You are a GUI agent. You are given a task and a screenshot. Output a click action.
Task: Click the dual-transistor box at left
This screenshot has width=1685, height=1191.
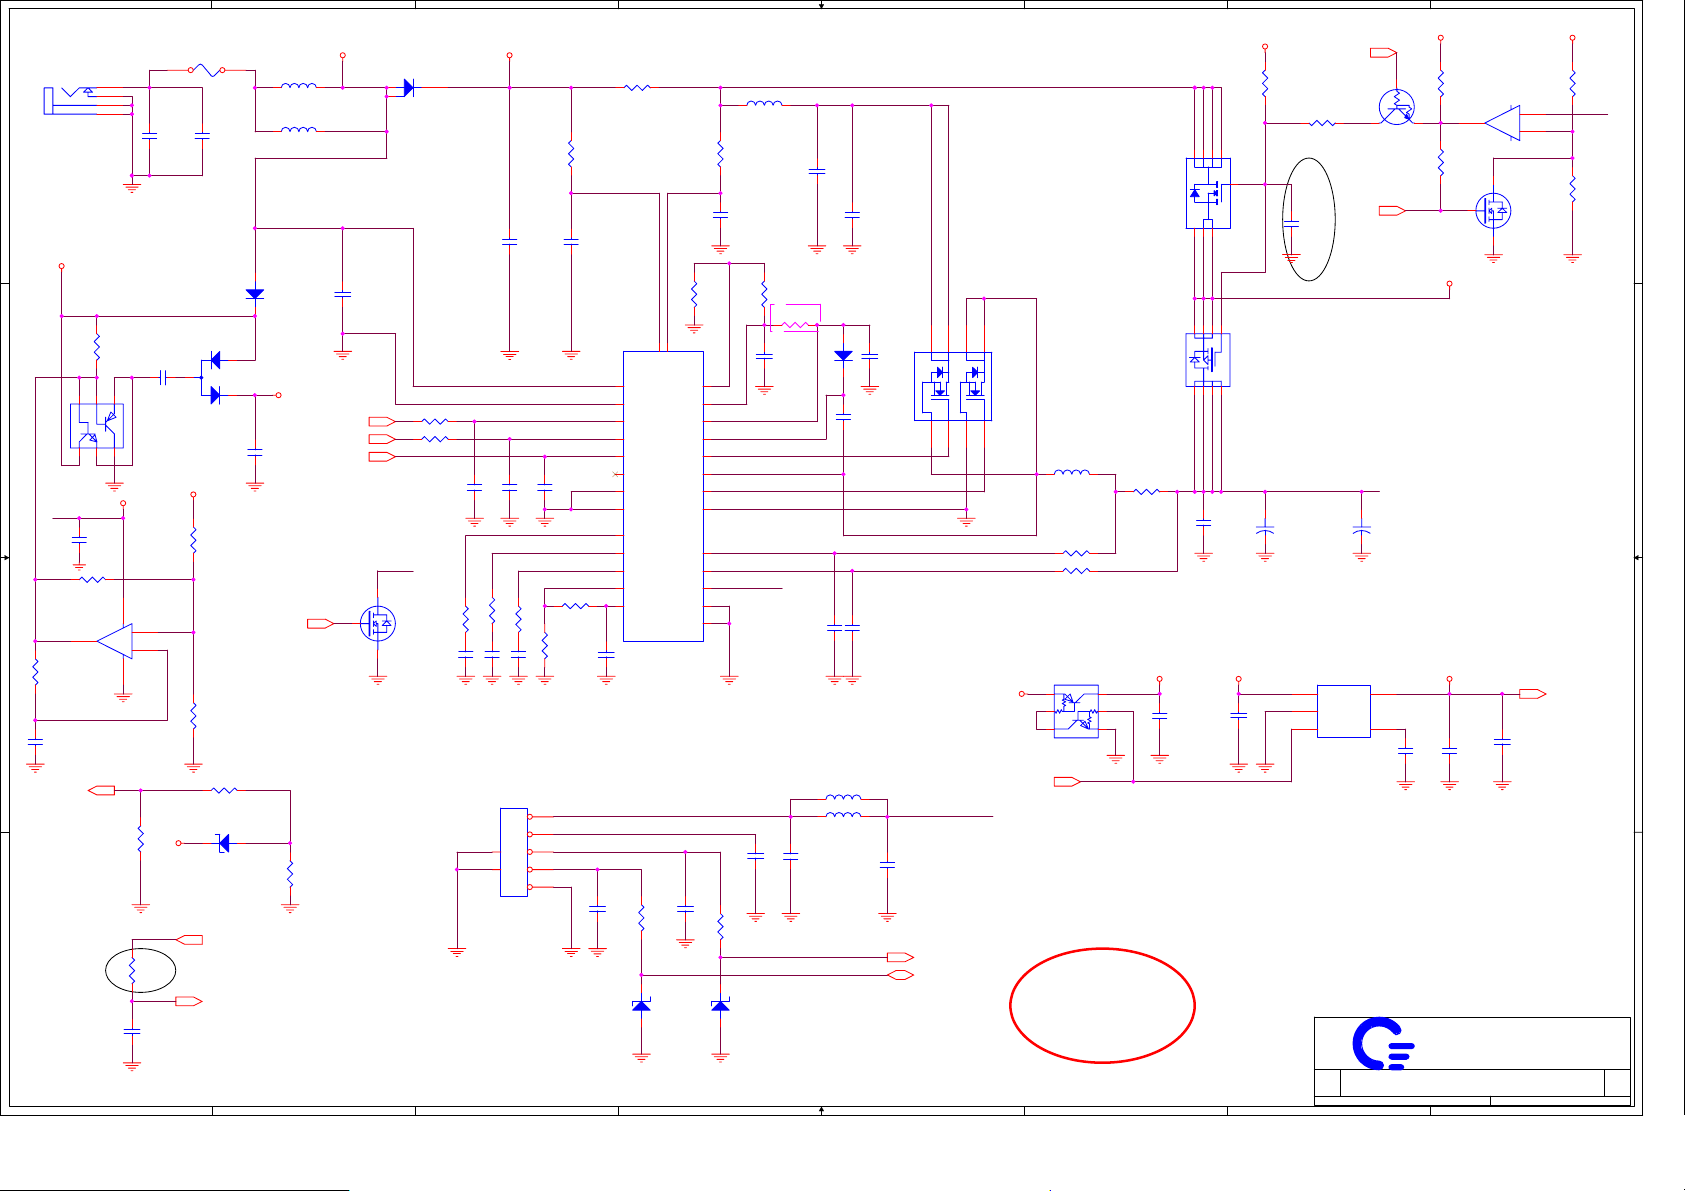pyautogui.click(x=97, y=426)
